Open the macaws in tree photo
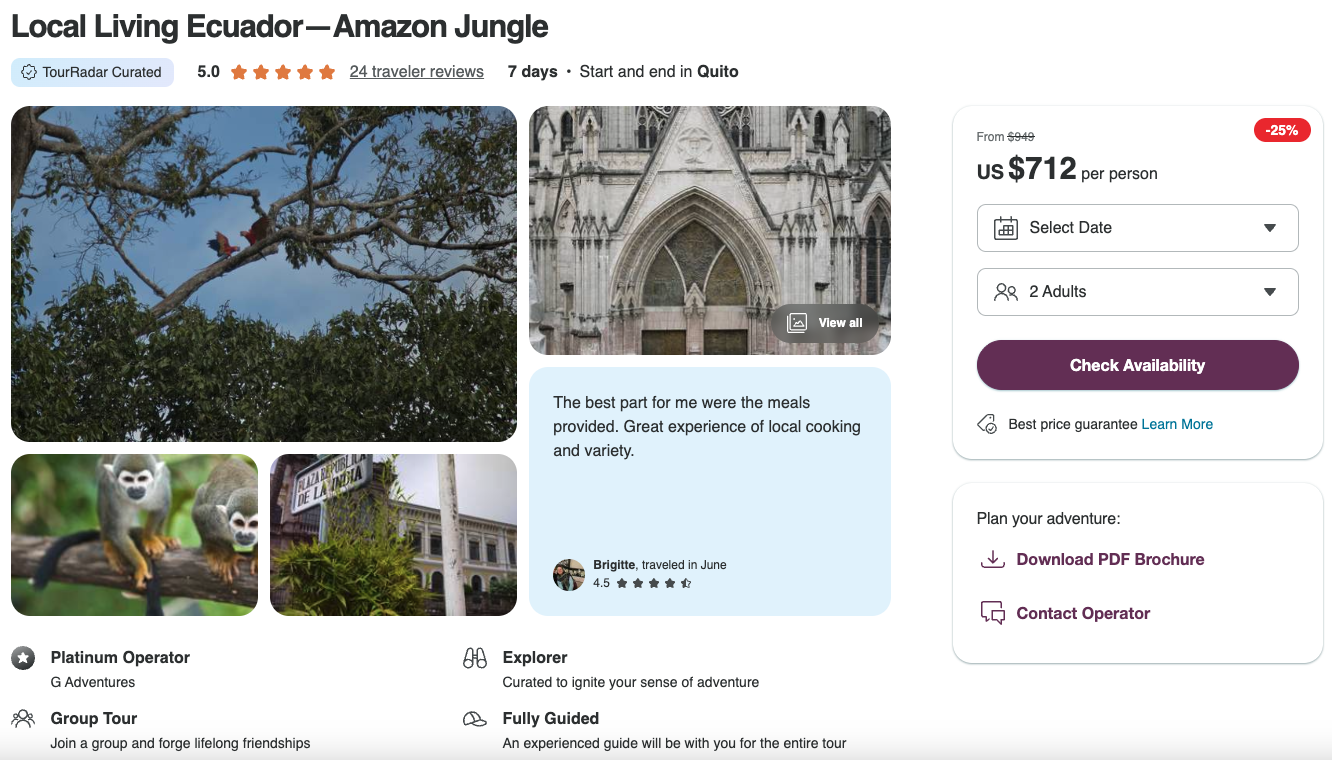 coord(264,273)
